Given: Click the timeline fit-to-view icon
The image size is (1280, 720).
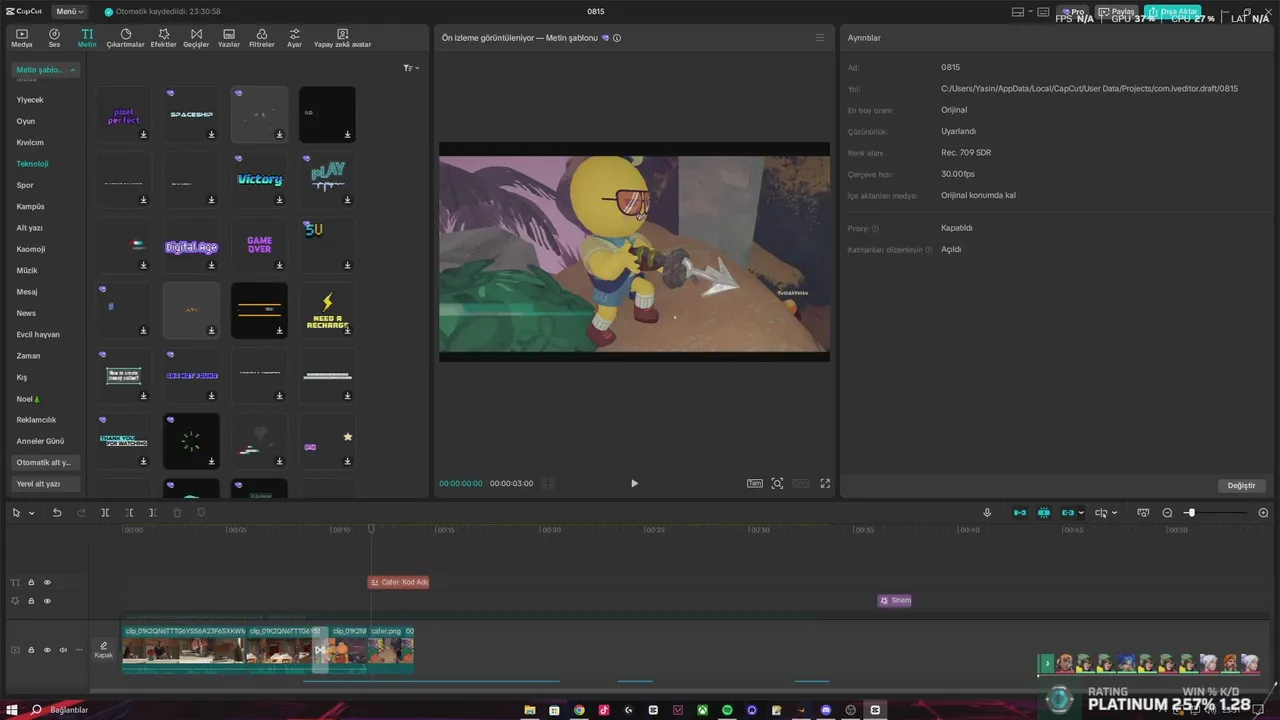Looking at the screenshot, I should 1143,513.
